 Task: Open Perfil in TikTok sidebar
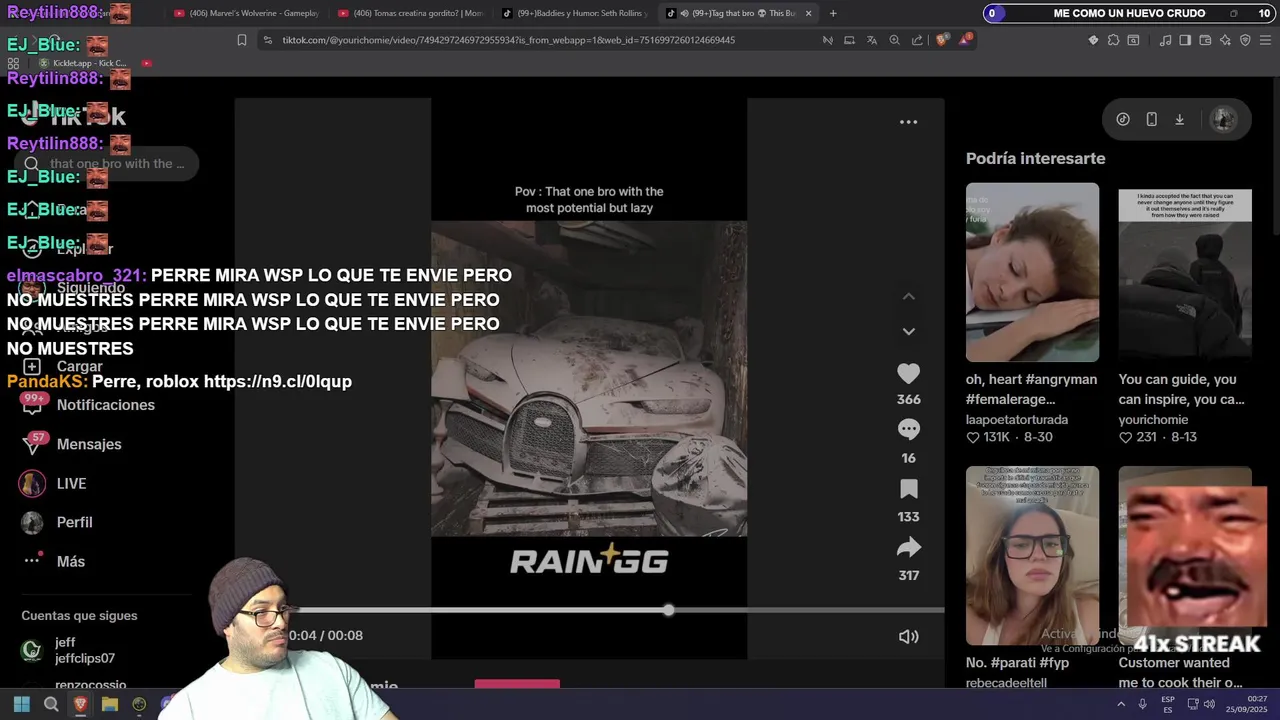74,522
